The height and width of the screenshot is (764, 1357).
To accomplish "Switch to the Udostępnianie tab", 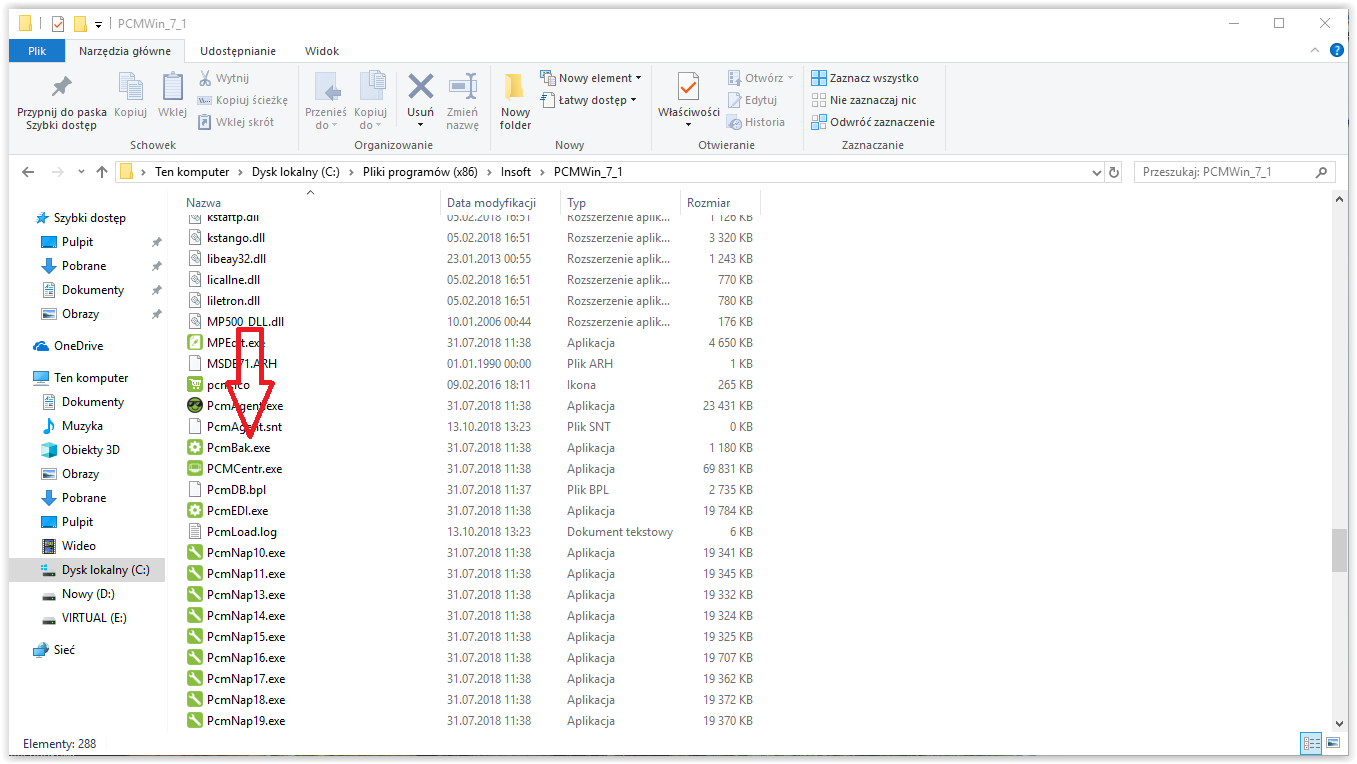I will [x=238, y=51].
